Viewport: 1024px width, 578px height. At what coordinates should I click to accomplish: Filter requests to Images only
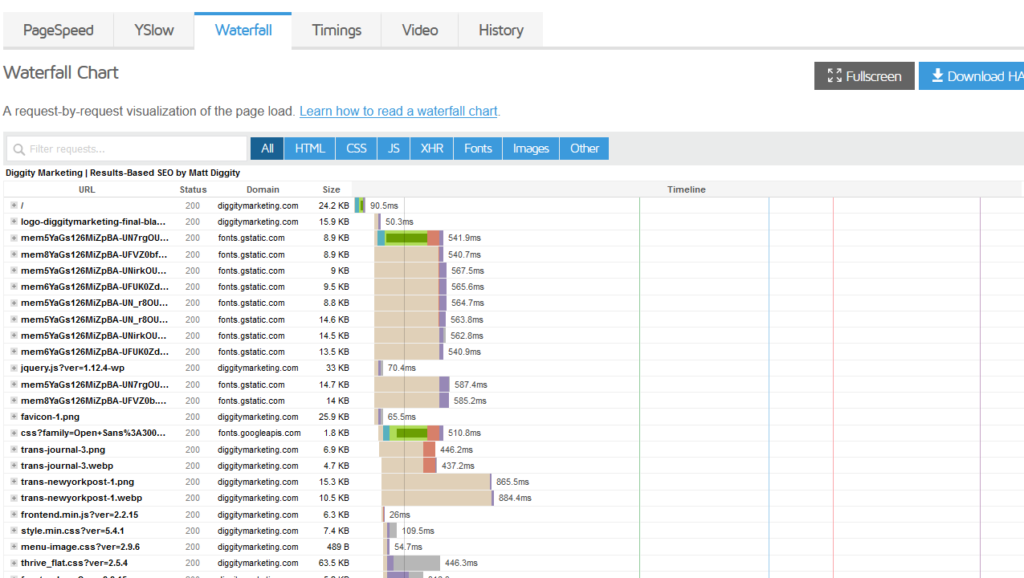click(x=531, y=148)
